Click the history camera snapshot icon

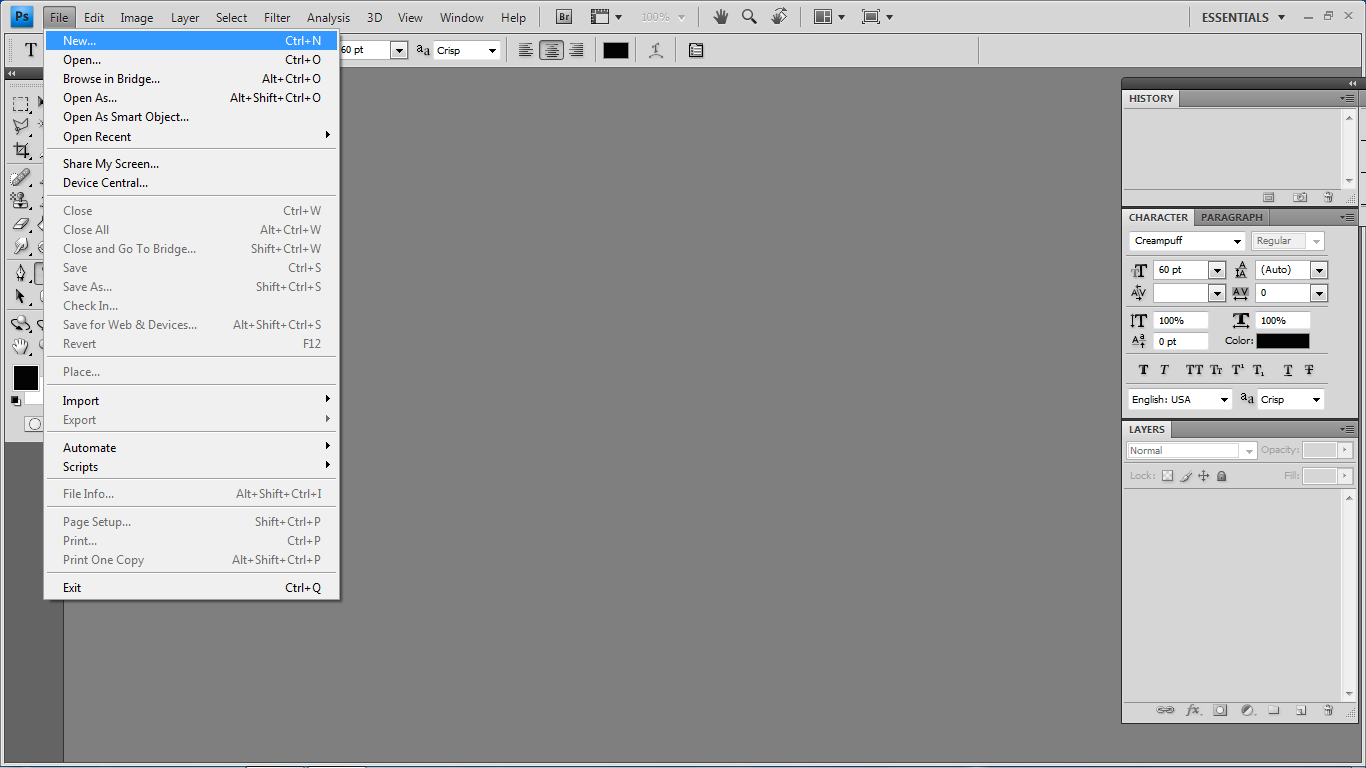click(1300, 198)
